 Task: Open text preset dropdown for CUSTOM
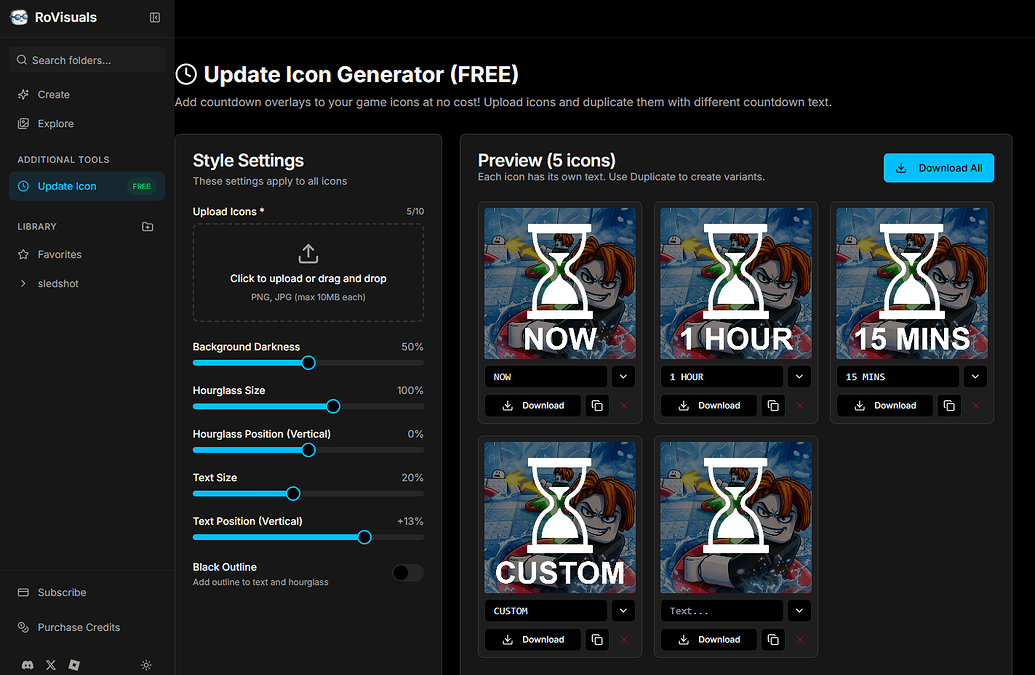[623, 610]
